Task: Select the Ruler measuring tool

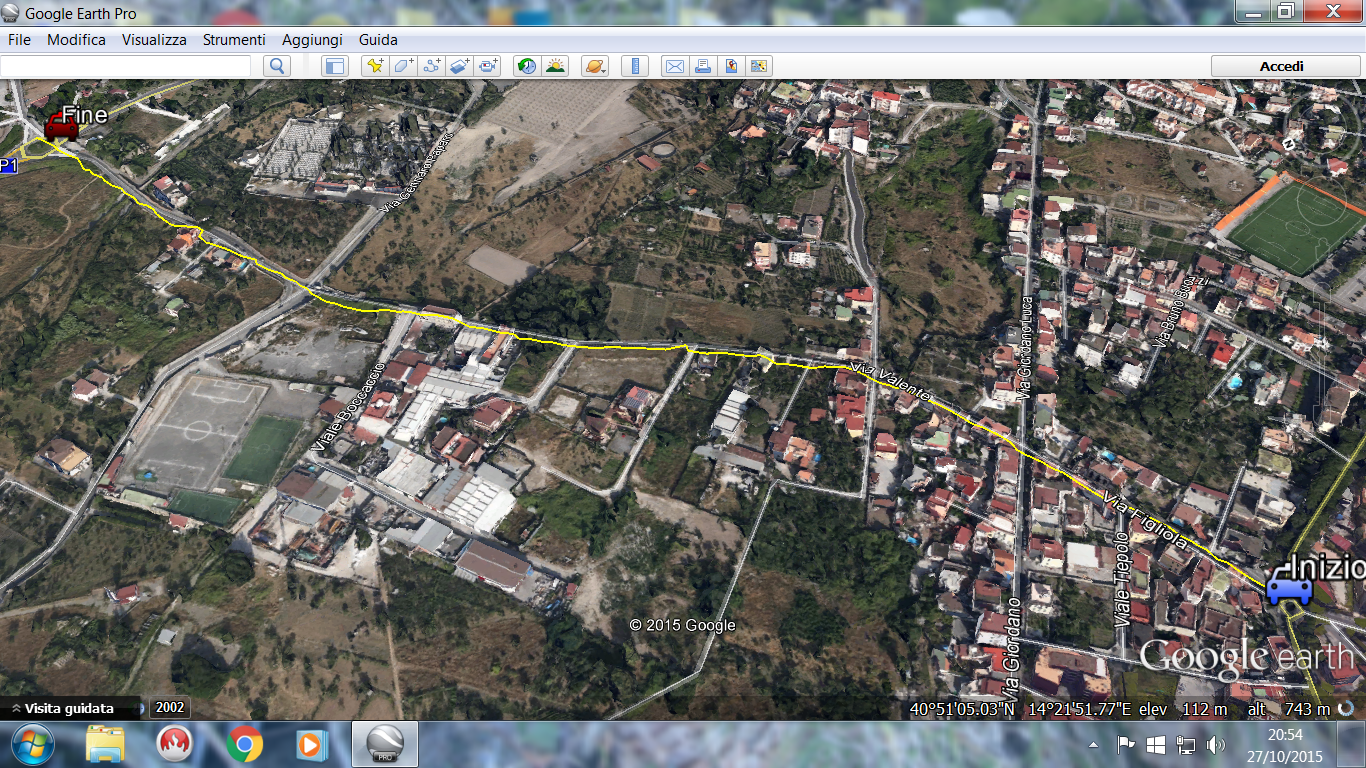Action: (634, 66)
